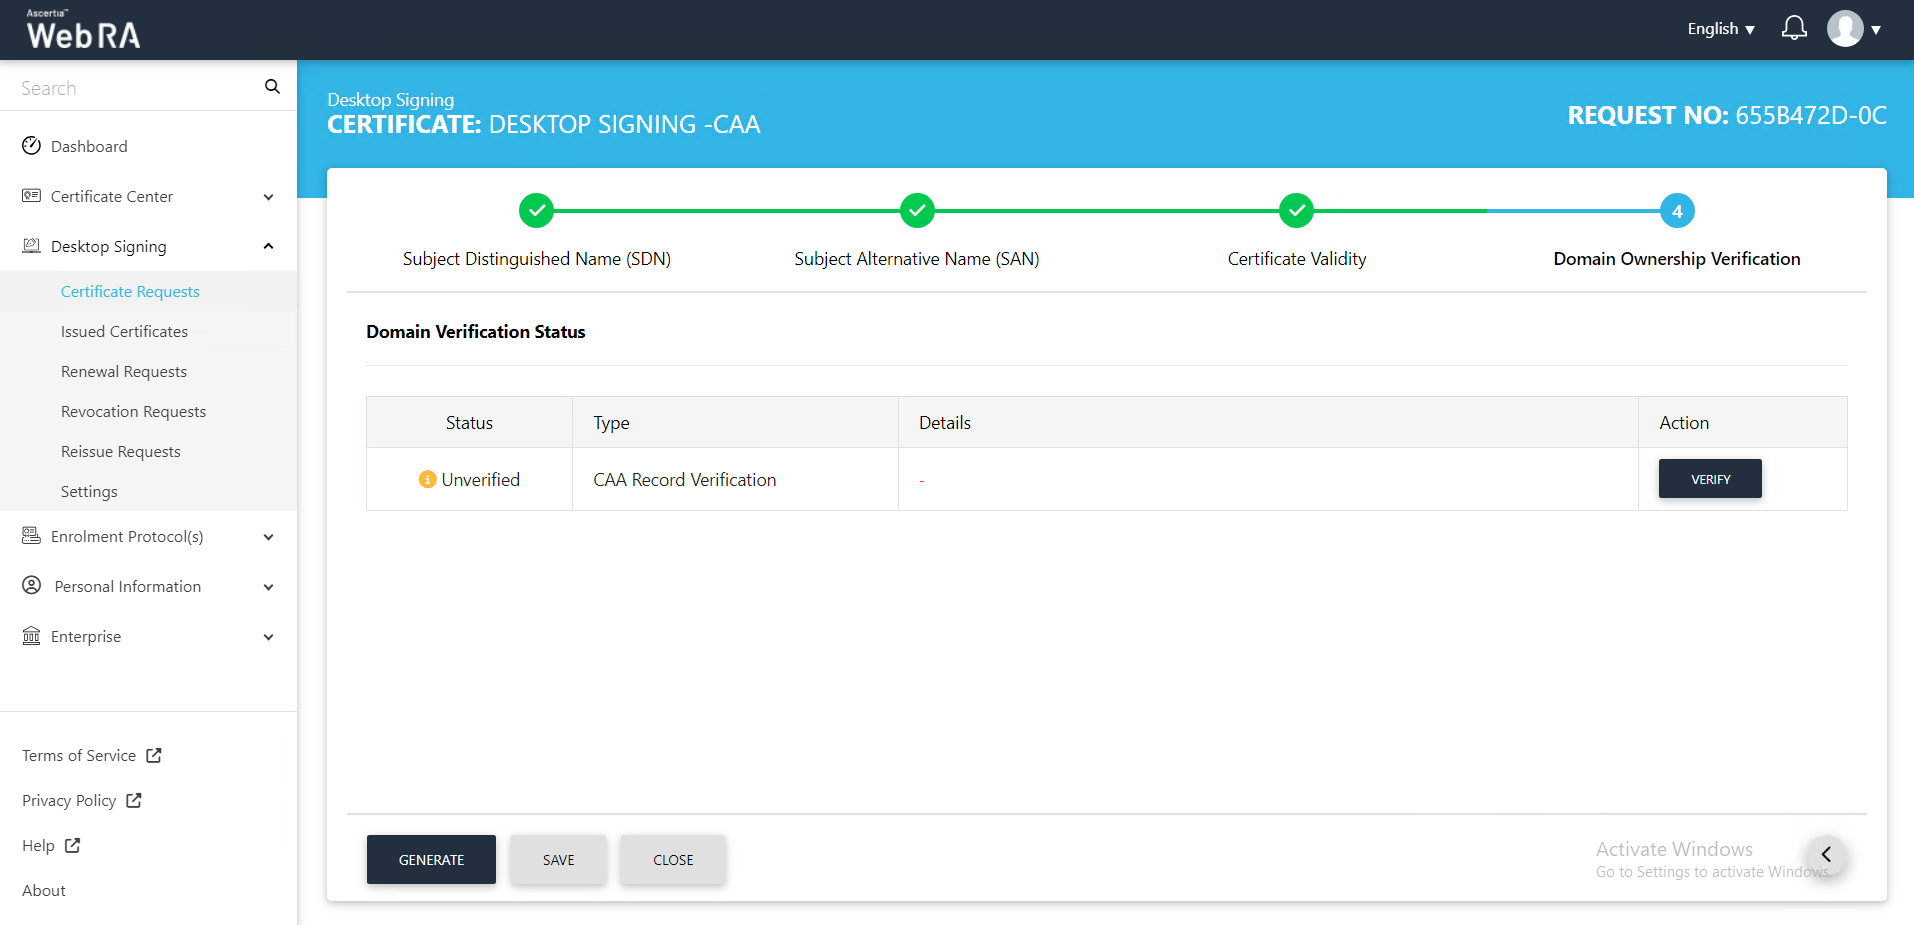Click the GENERATE button
Screen dimensions: 1914x925
431,860
